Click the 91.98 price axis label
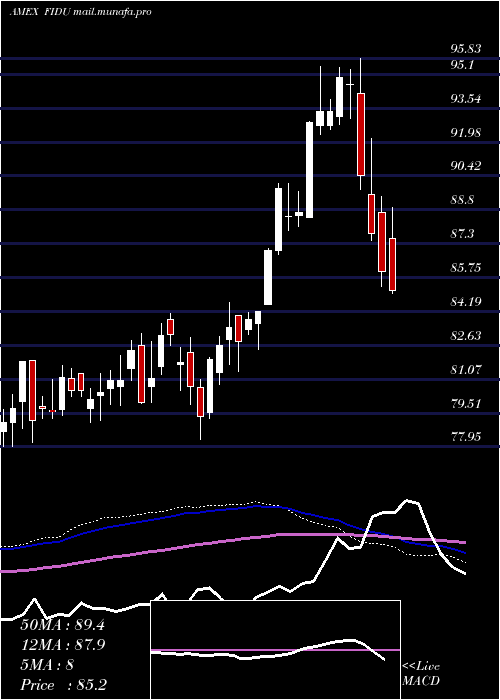The image size is (500, 700). click(x=465, y=133)
